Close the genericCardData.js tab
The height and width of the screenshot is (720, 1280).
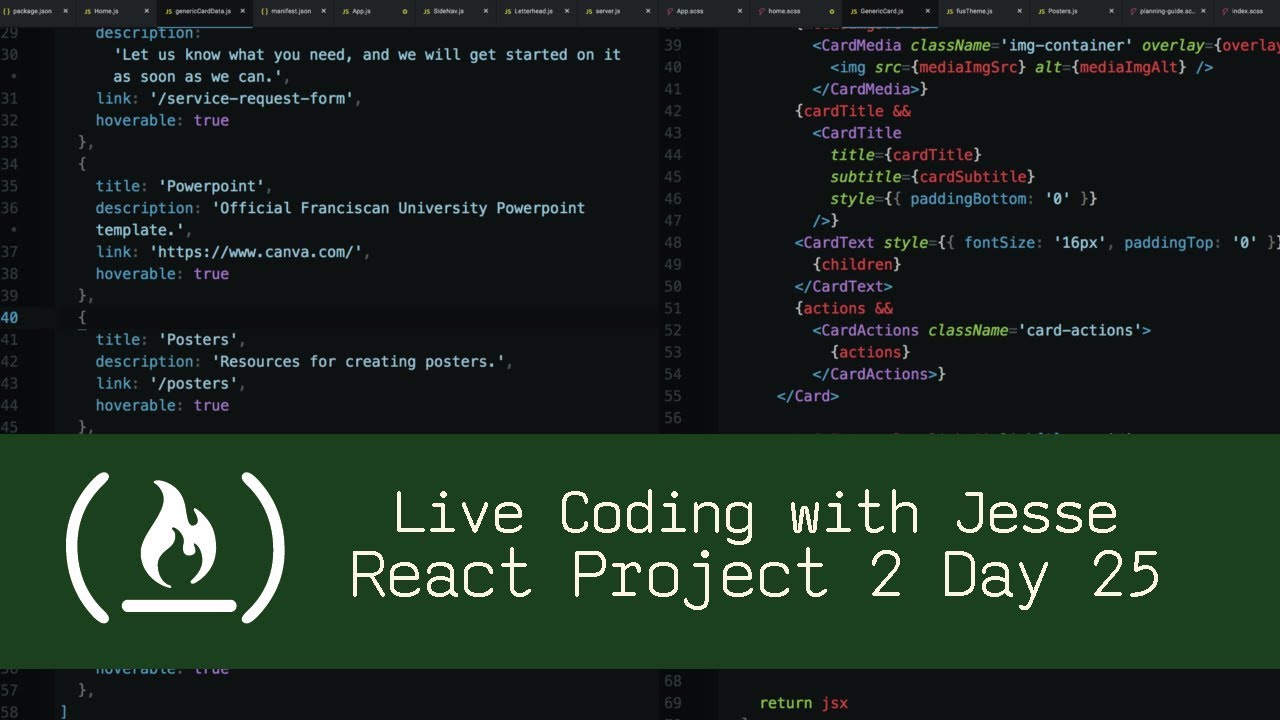tap(242, 11)
